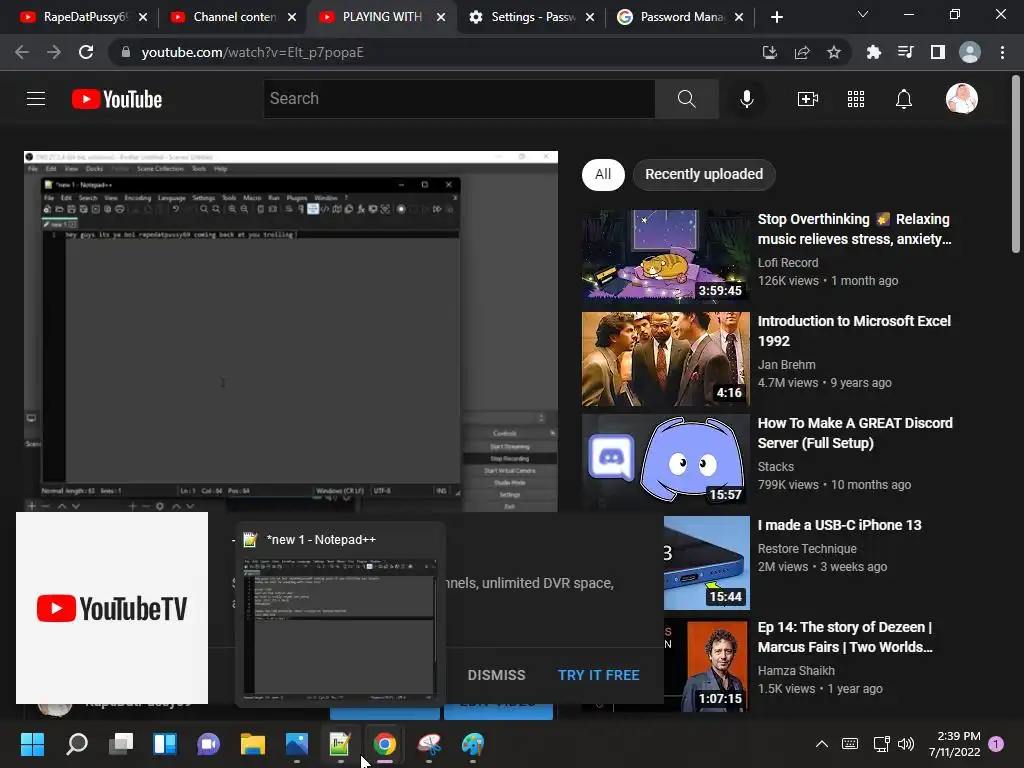Open the Chat app on taskbar
Screen dimensions: 1024x768
[208, 744]
